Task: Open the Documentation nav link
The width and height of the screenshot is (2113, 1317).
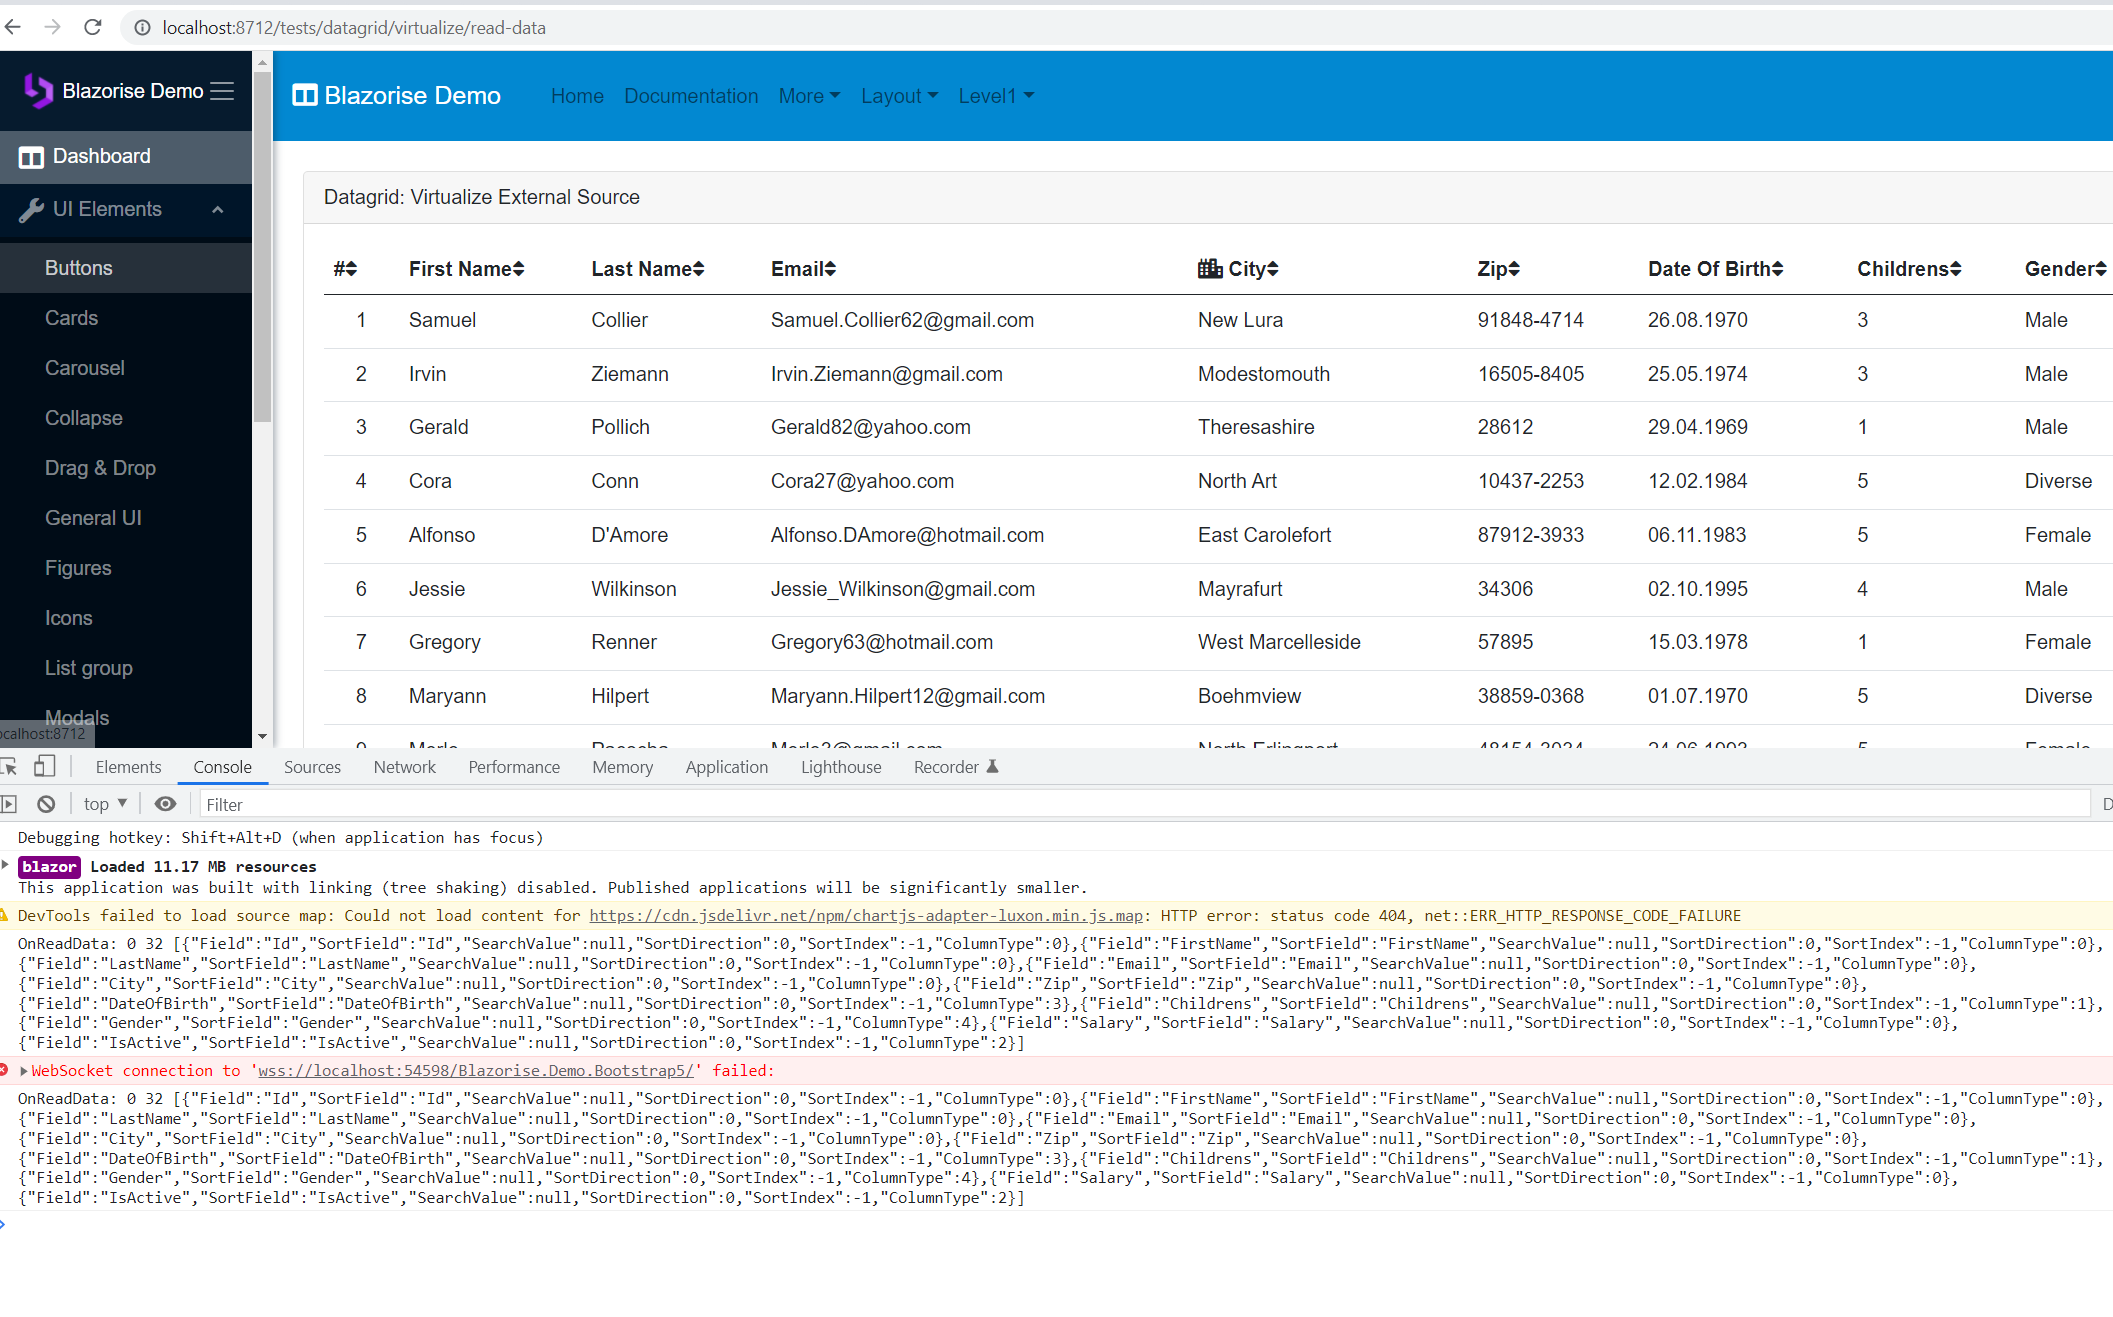Action: (691, 96)
